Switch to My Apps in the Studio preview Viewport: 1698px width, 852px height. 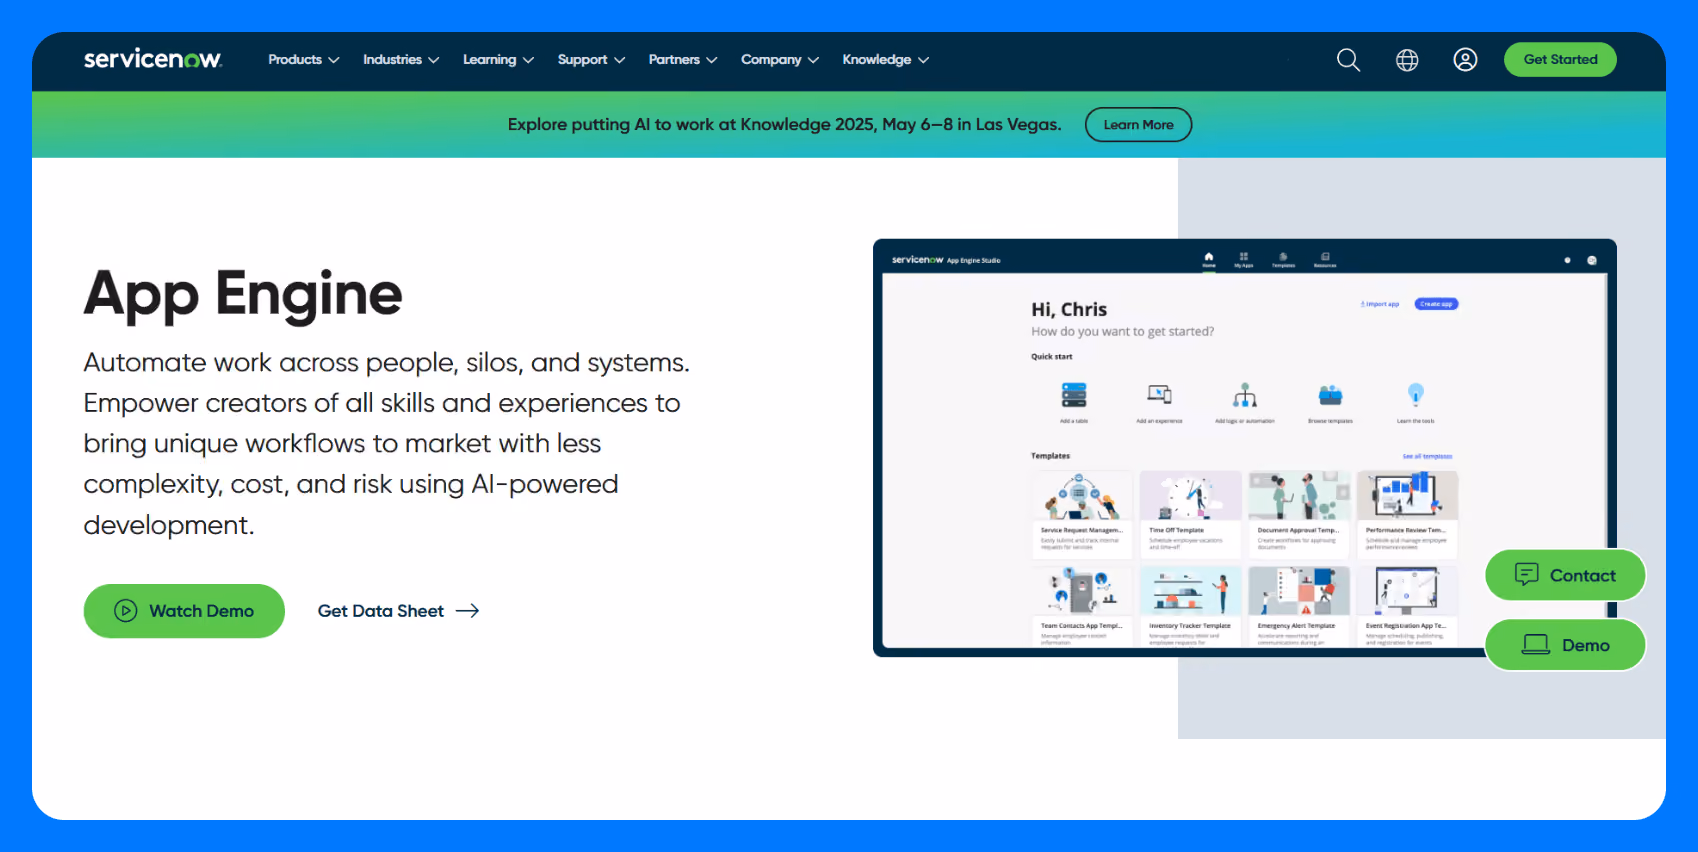[x=1244, y=259]
